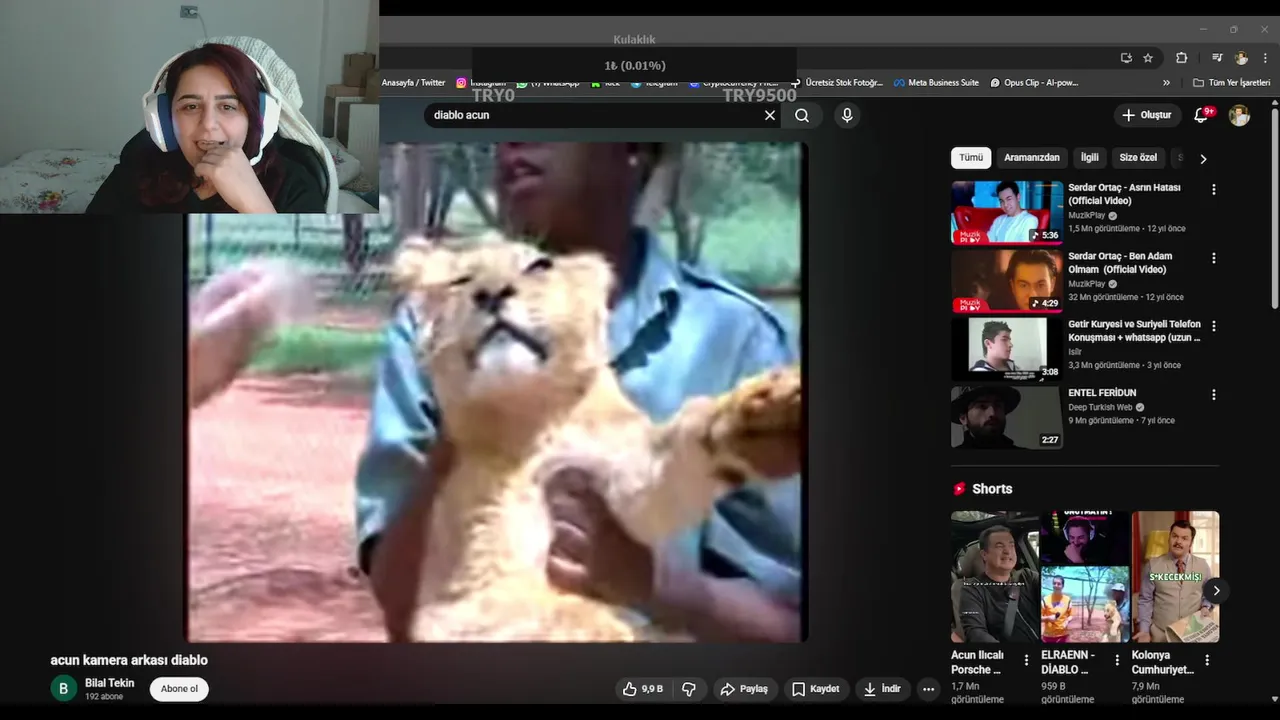Open Opus Clip bookmark
The width and height of the screenshot is (1280, 720).
[x=1034, y=83]
